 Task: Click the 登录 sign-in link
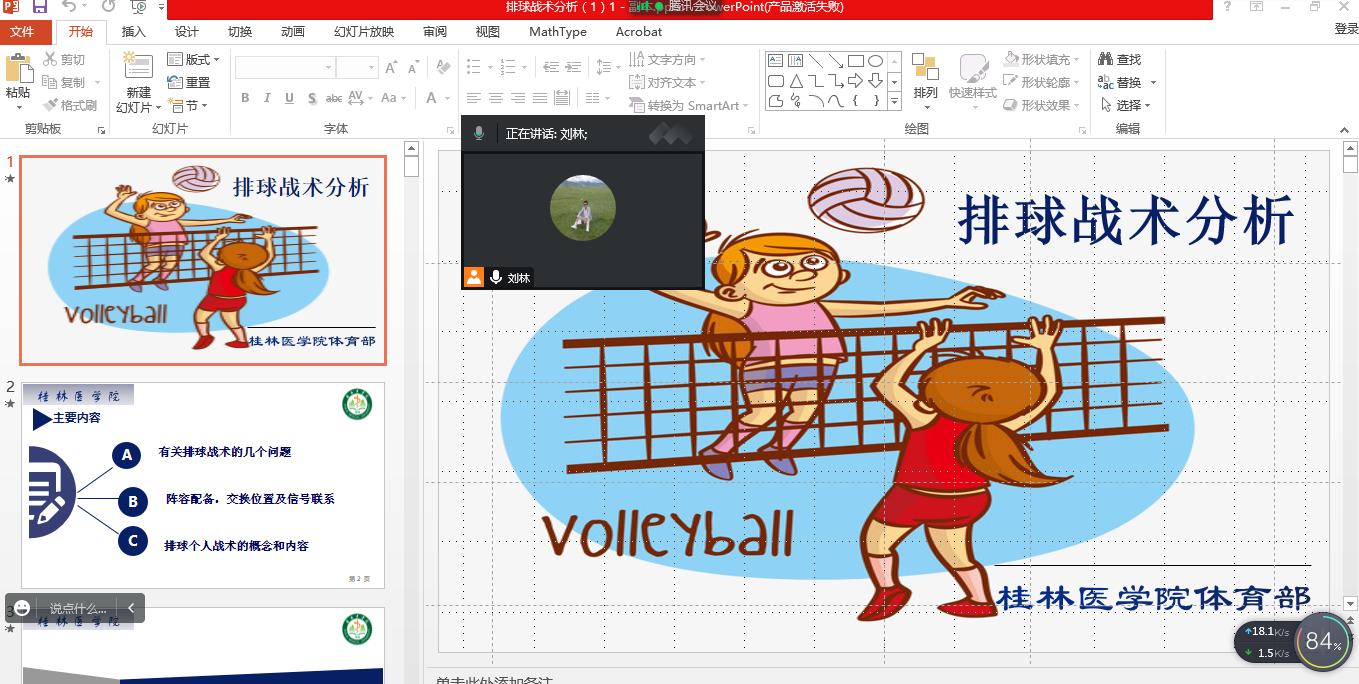click(1346, 29)
